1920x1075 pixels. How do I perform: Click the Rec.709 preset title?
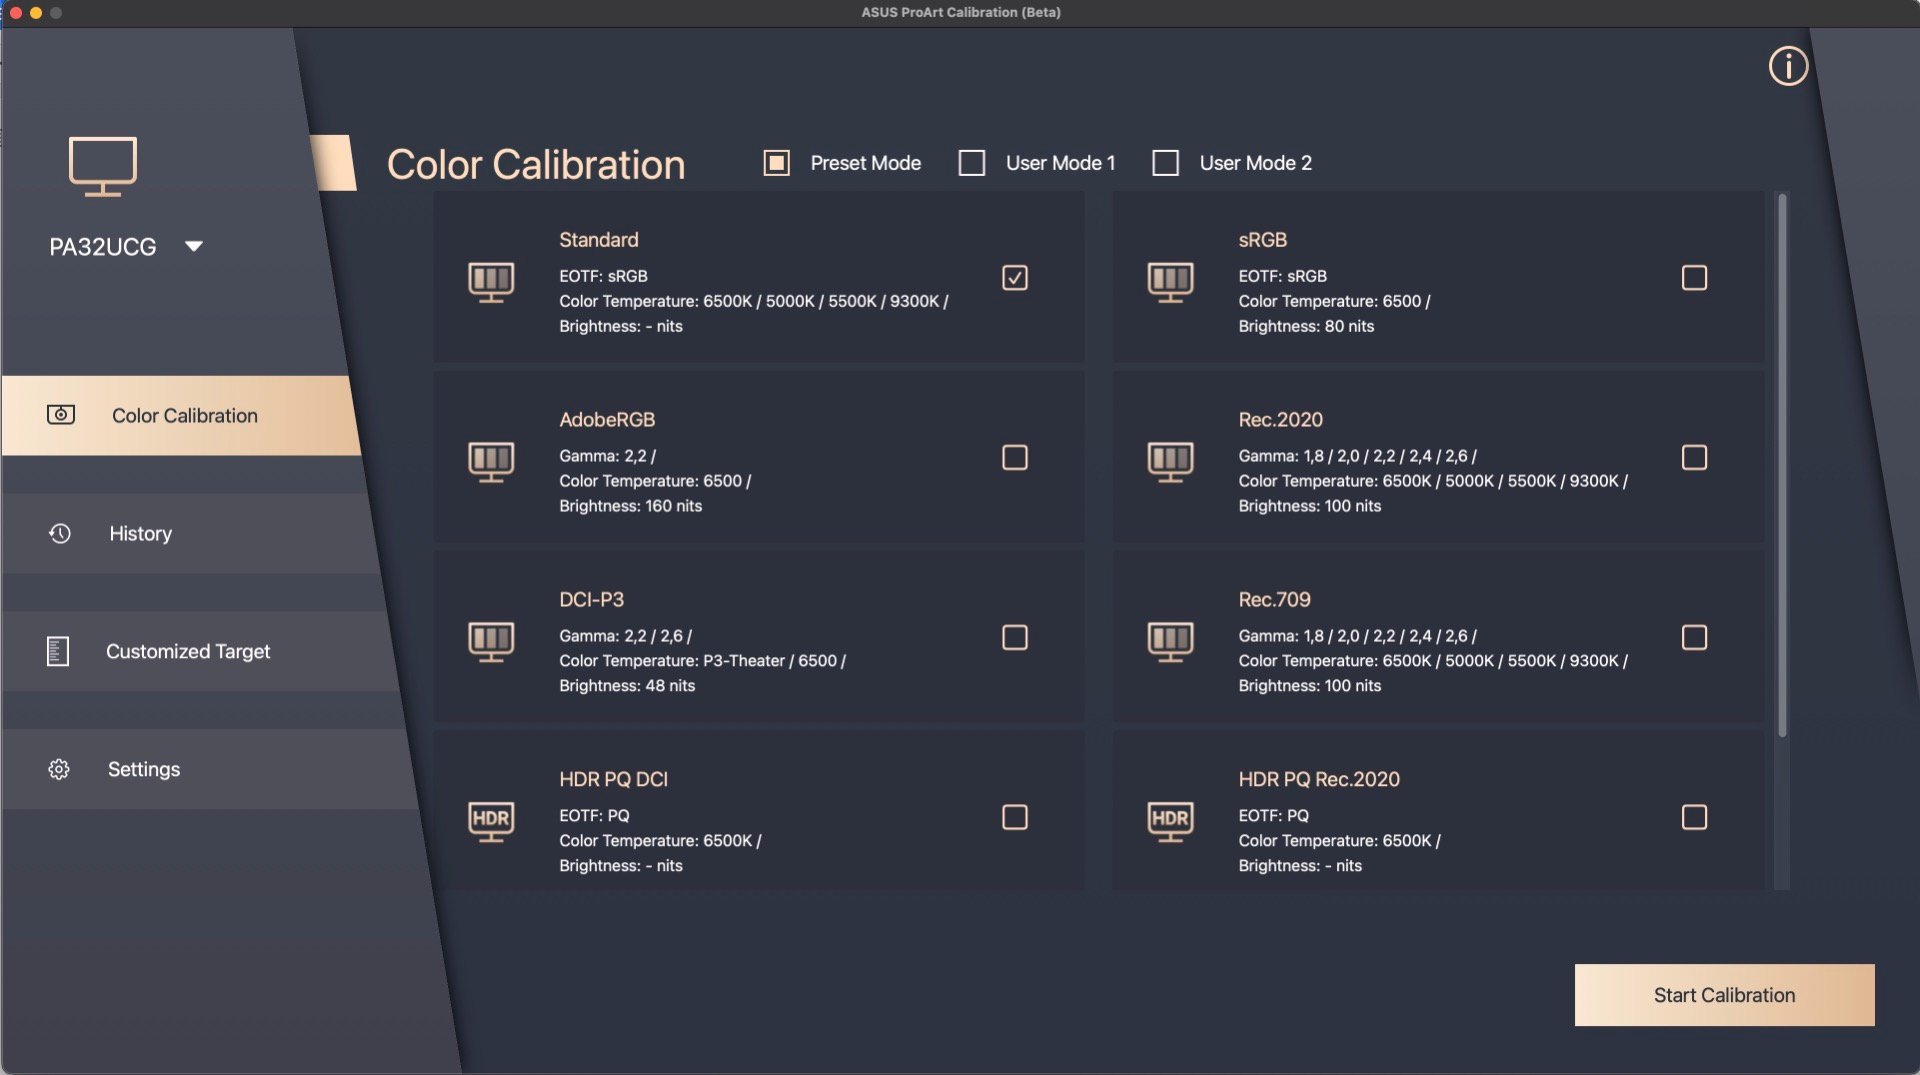click(x=1274, y=600)
